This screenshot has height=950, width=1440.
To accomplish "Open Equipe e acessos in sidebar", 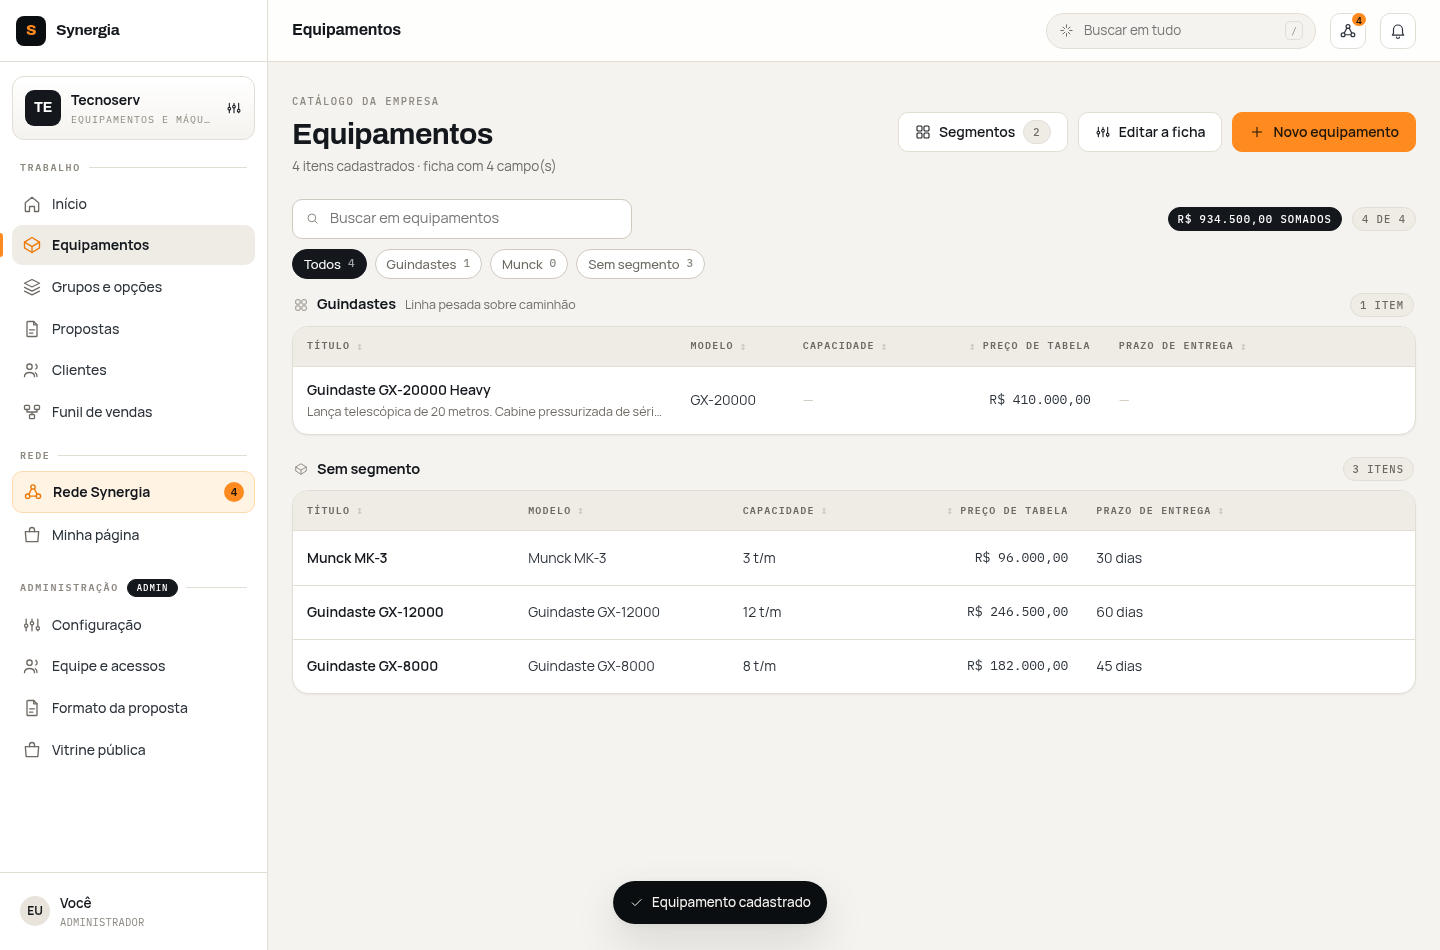I will [133, 666].
